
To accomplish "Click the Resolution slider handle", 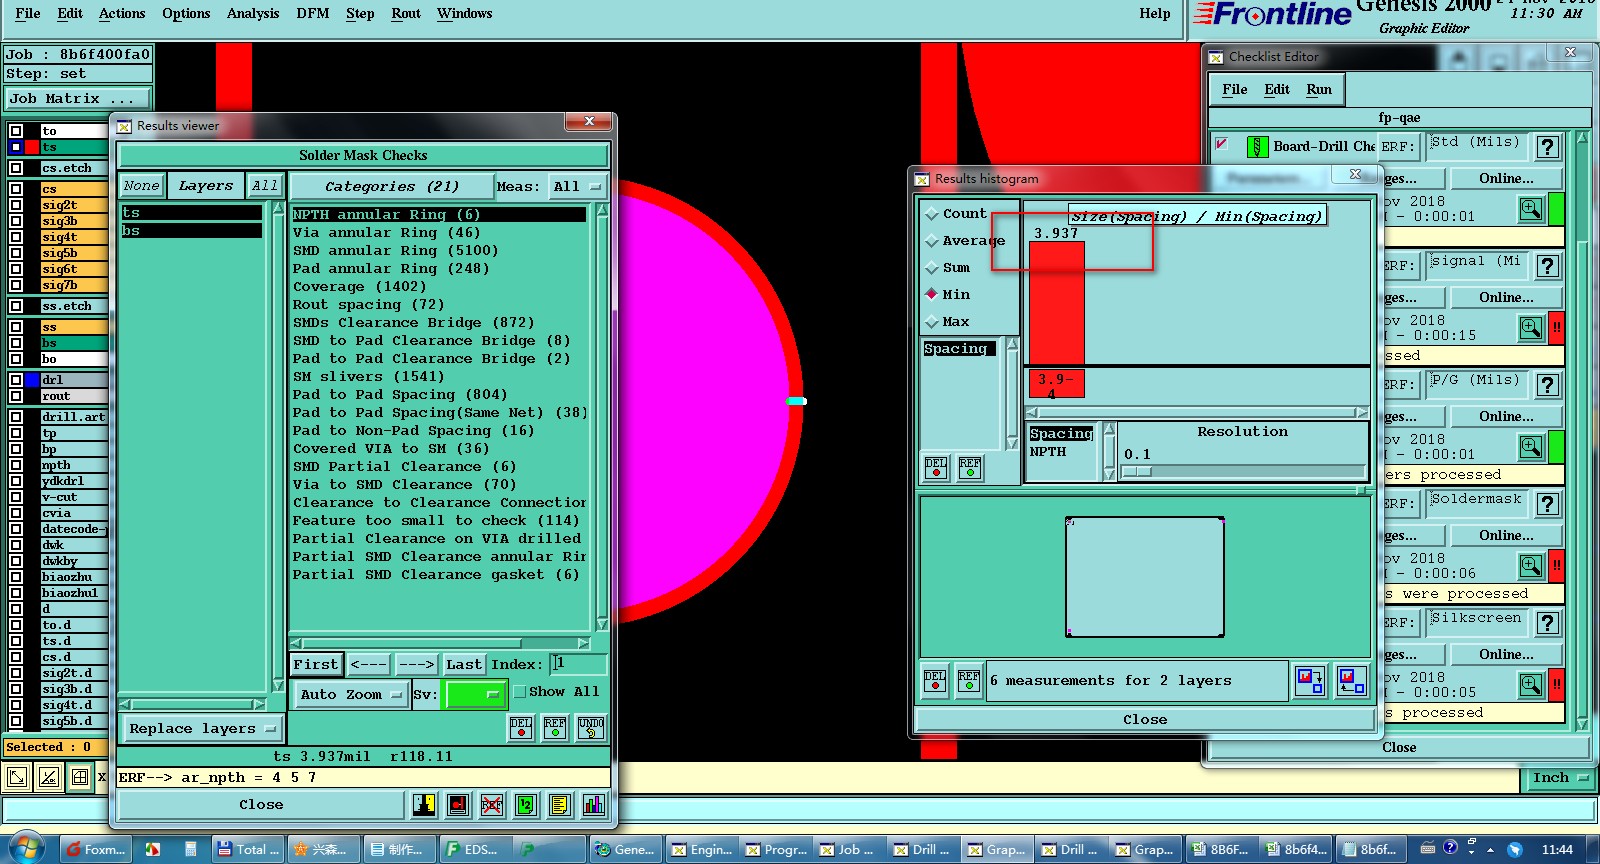I will click(1138, 471).
